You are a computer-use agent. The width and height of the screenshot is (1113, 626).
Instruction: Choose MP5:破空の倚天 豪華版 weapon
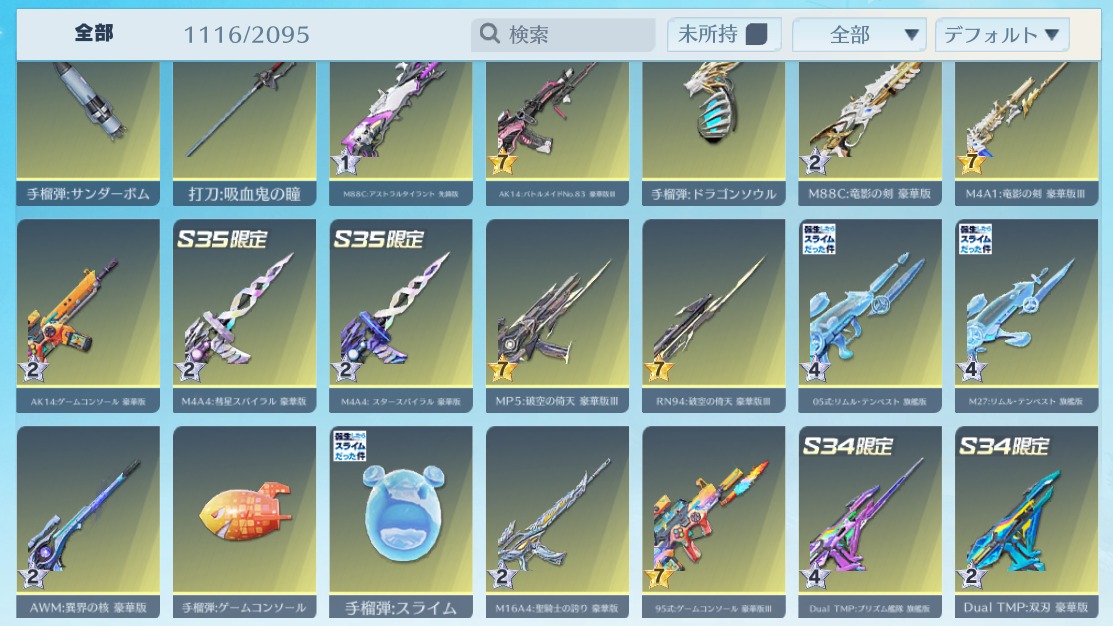click(557, 316)
